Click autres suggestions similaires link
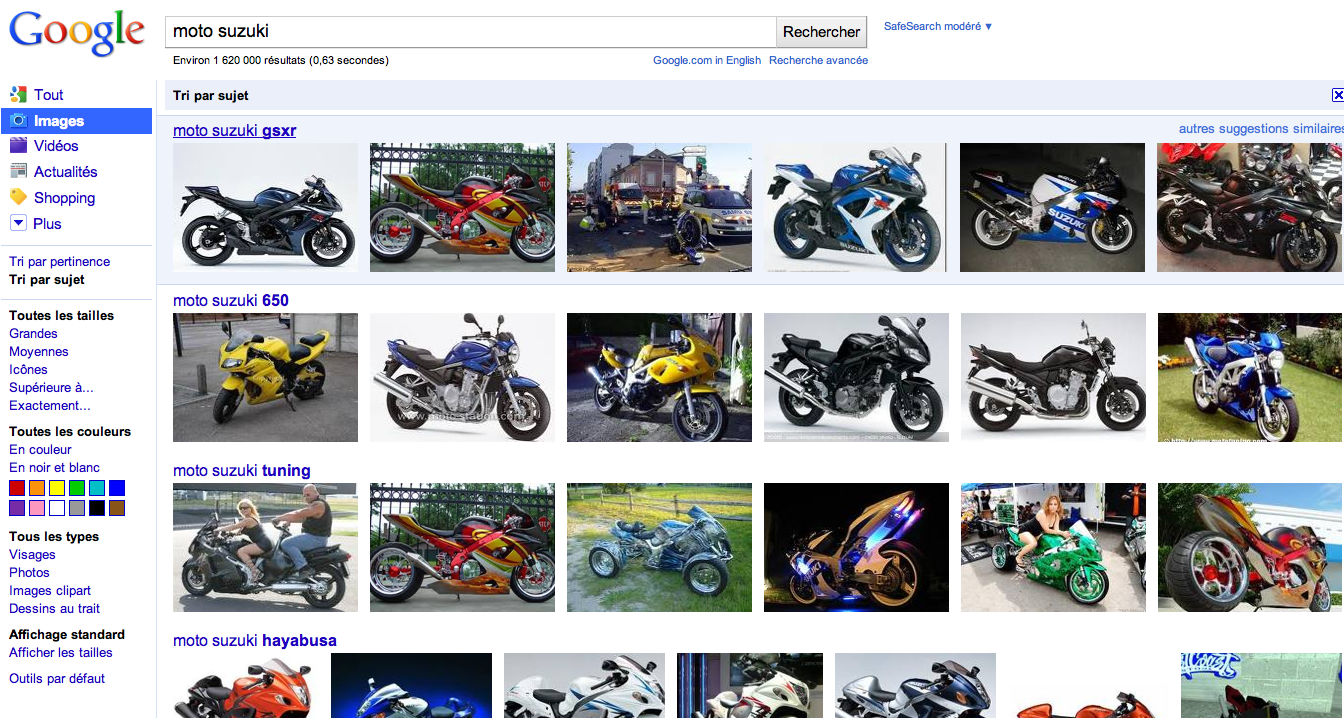Screen dimensions: 1344x718 1261,129
